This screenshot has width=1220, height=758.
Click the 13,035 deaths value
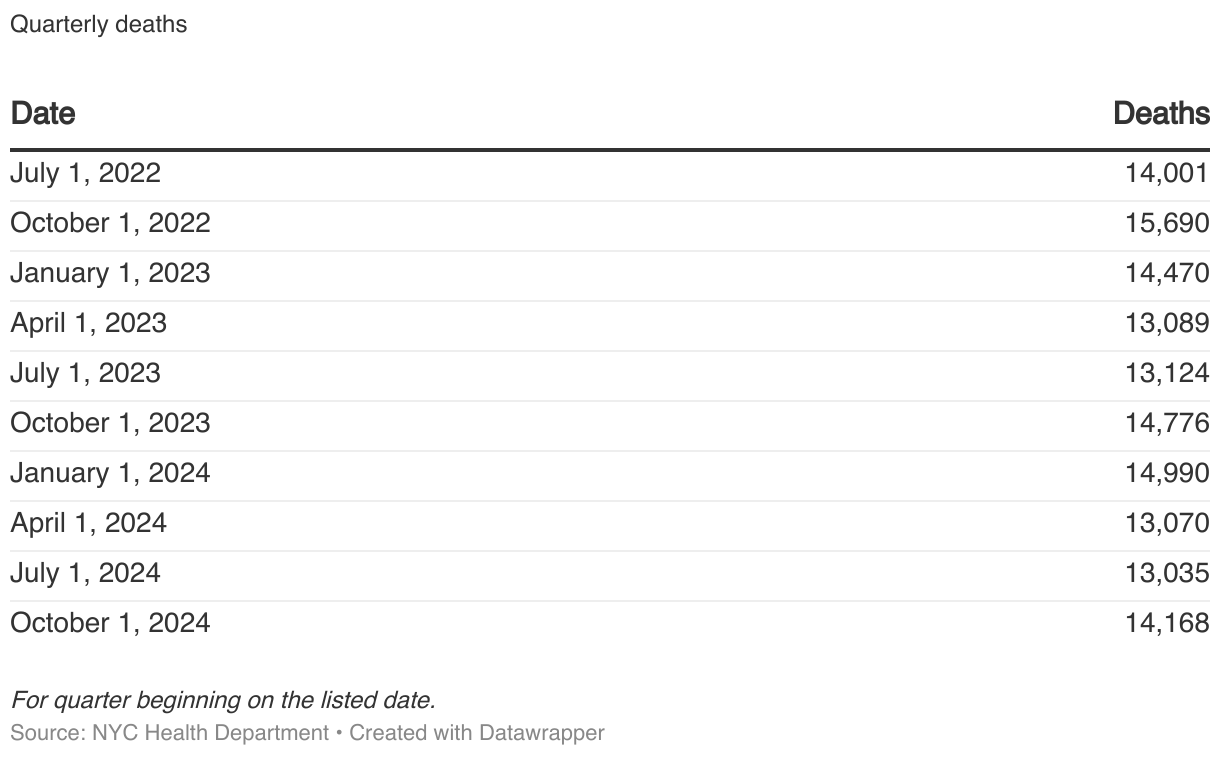point(1167,573)
